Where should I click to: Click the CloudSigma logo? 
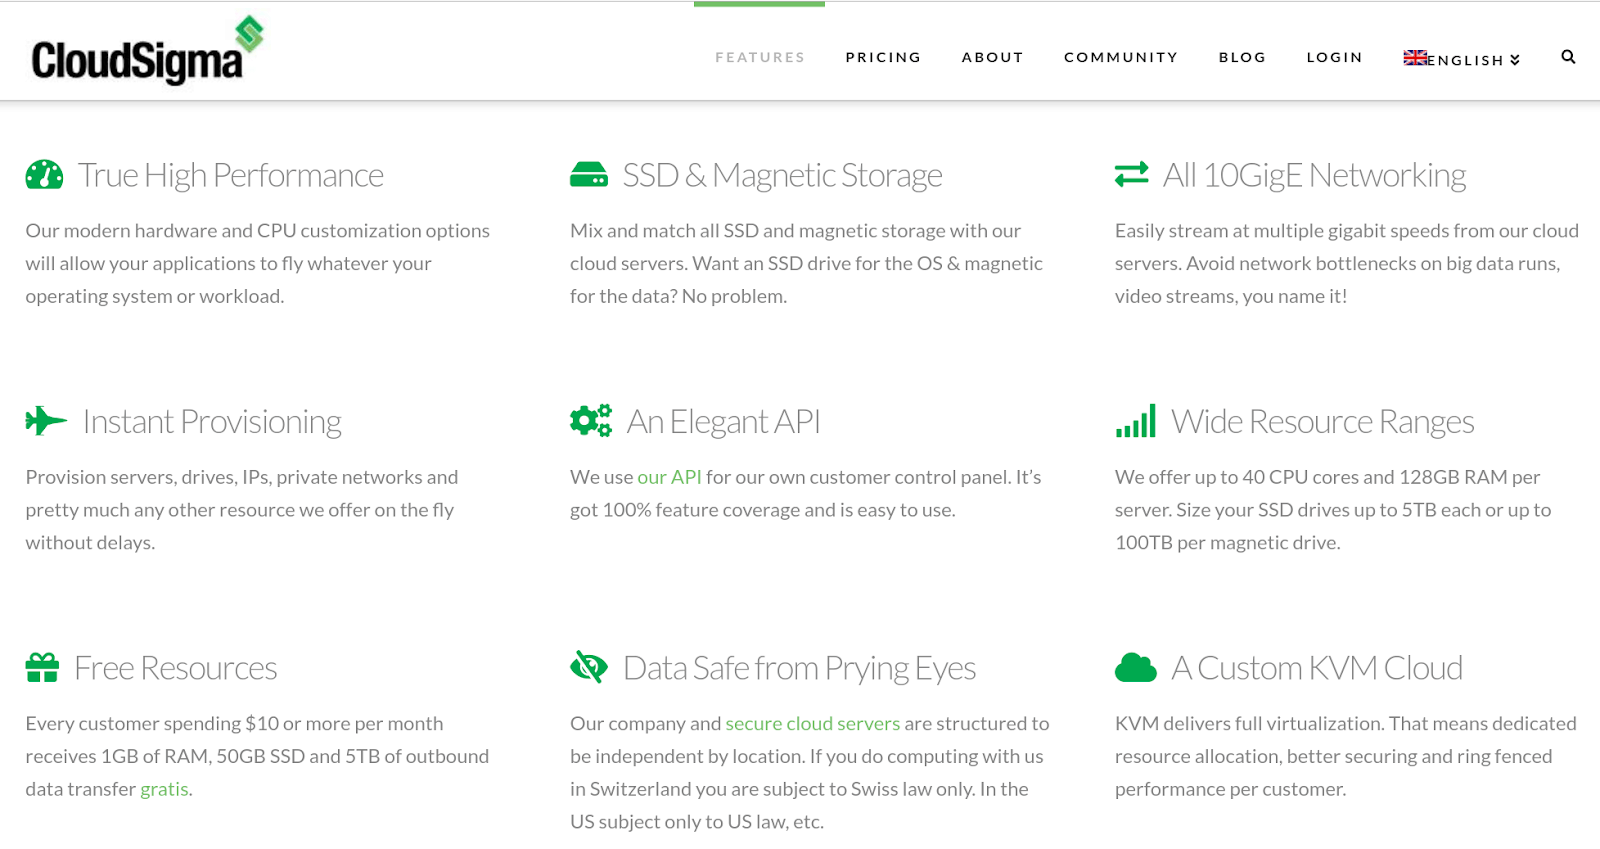pyautogui.click(x=148, y=51)
